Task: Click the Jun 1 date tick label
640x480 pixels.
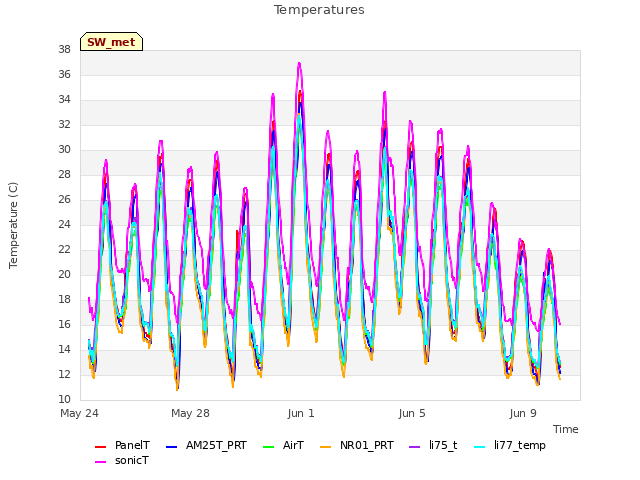Action: pos(301,413)
